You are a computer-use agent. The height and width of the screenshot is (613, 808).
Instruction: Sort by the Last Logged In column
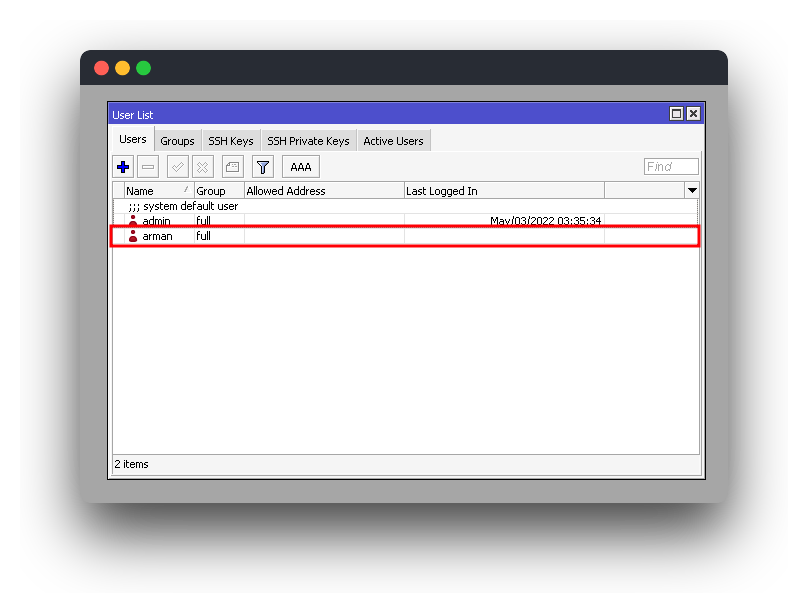click(503, 191)
